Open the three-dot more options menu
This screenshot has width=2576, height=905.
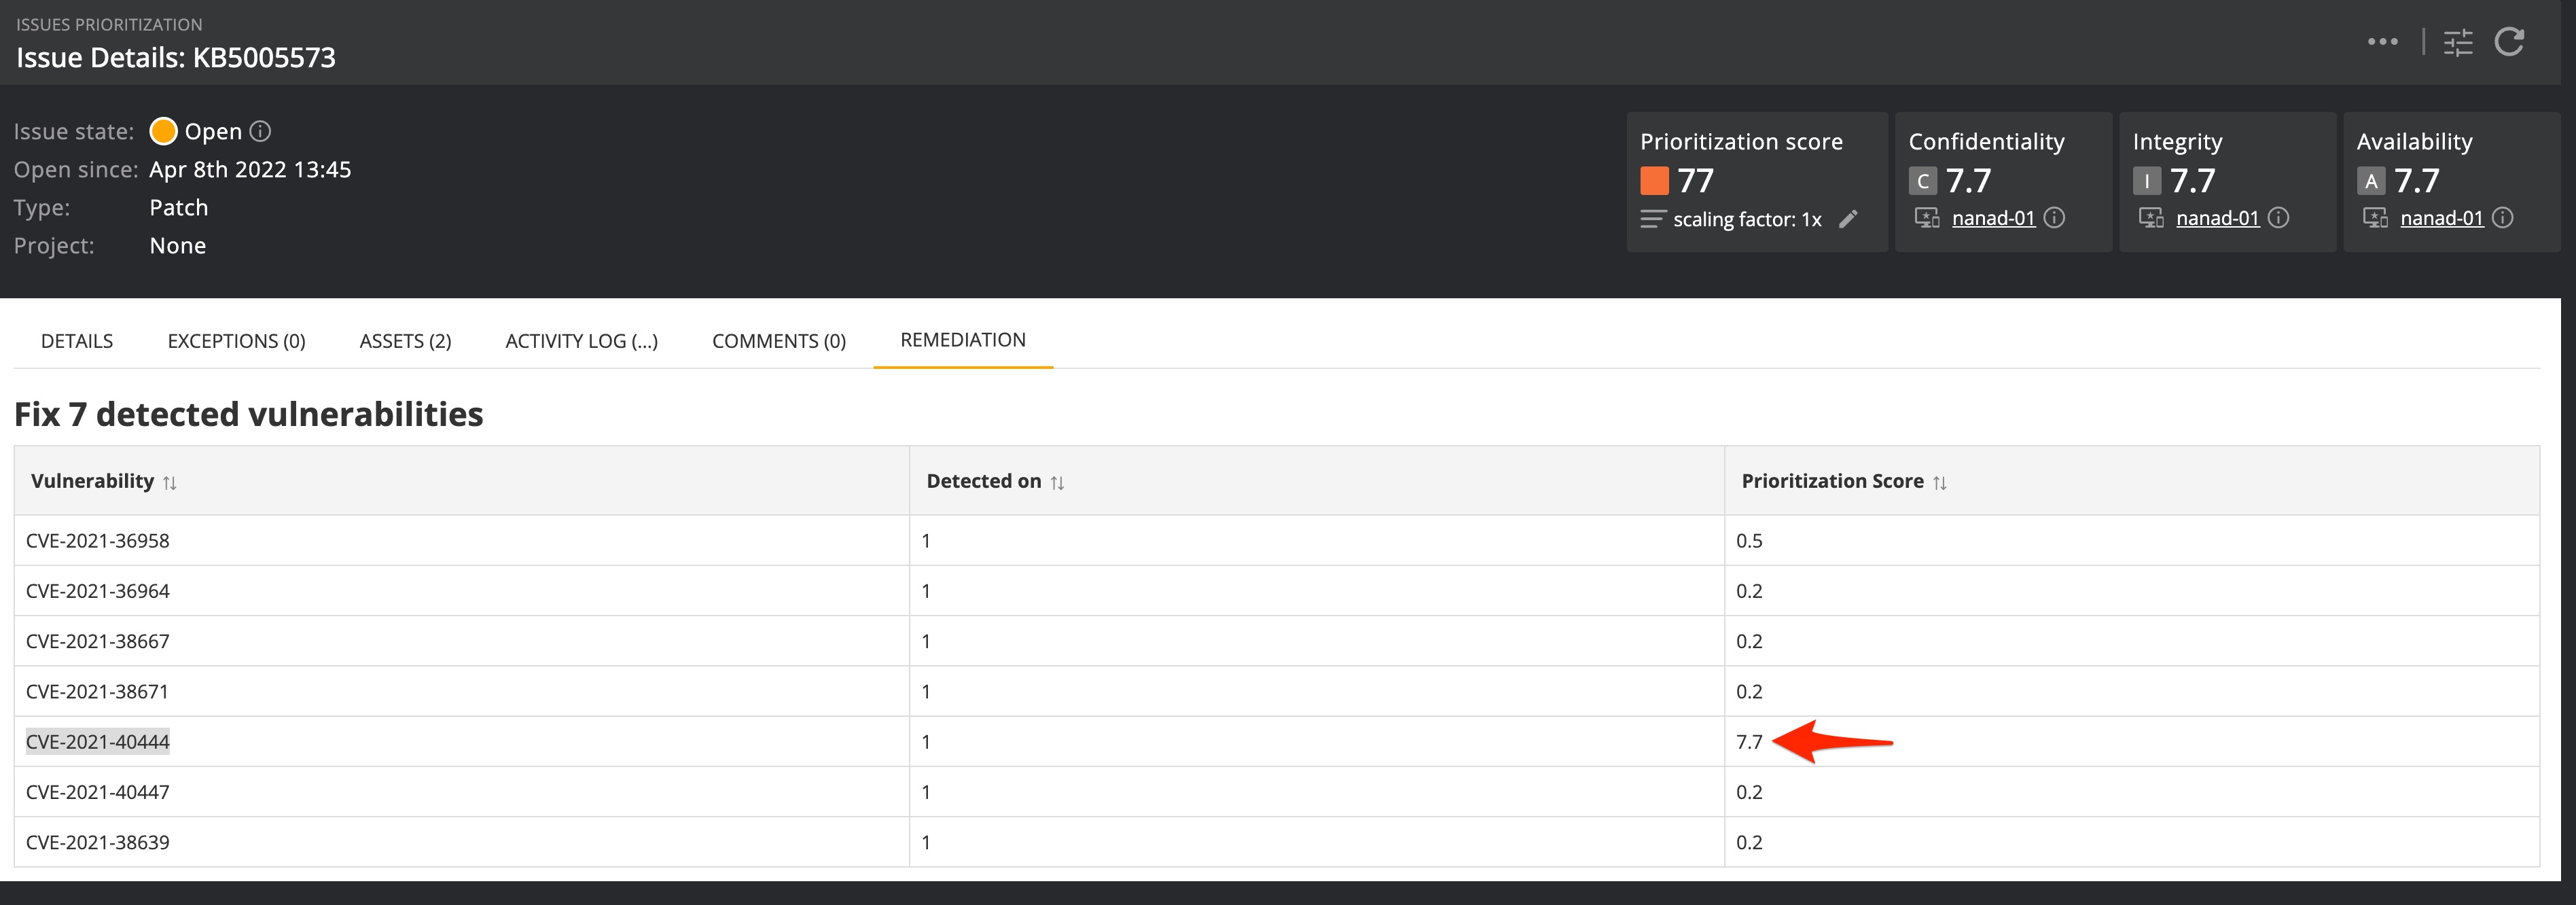coord(2383,42)
